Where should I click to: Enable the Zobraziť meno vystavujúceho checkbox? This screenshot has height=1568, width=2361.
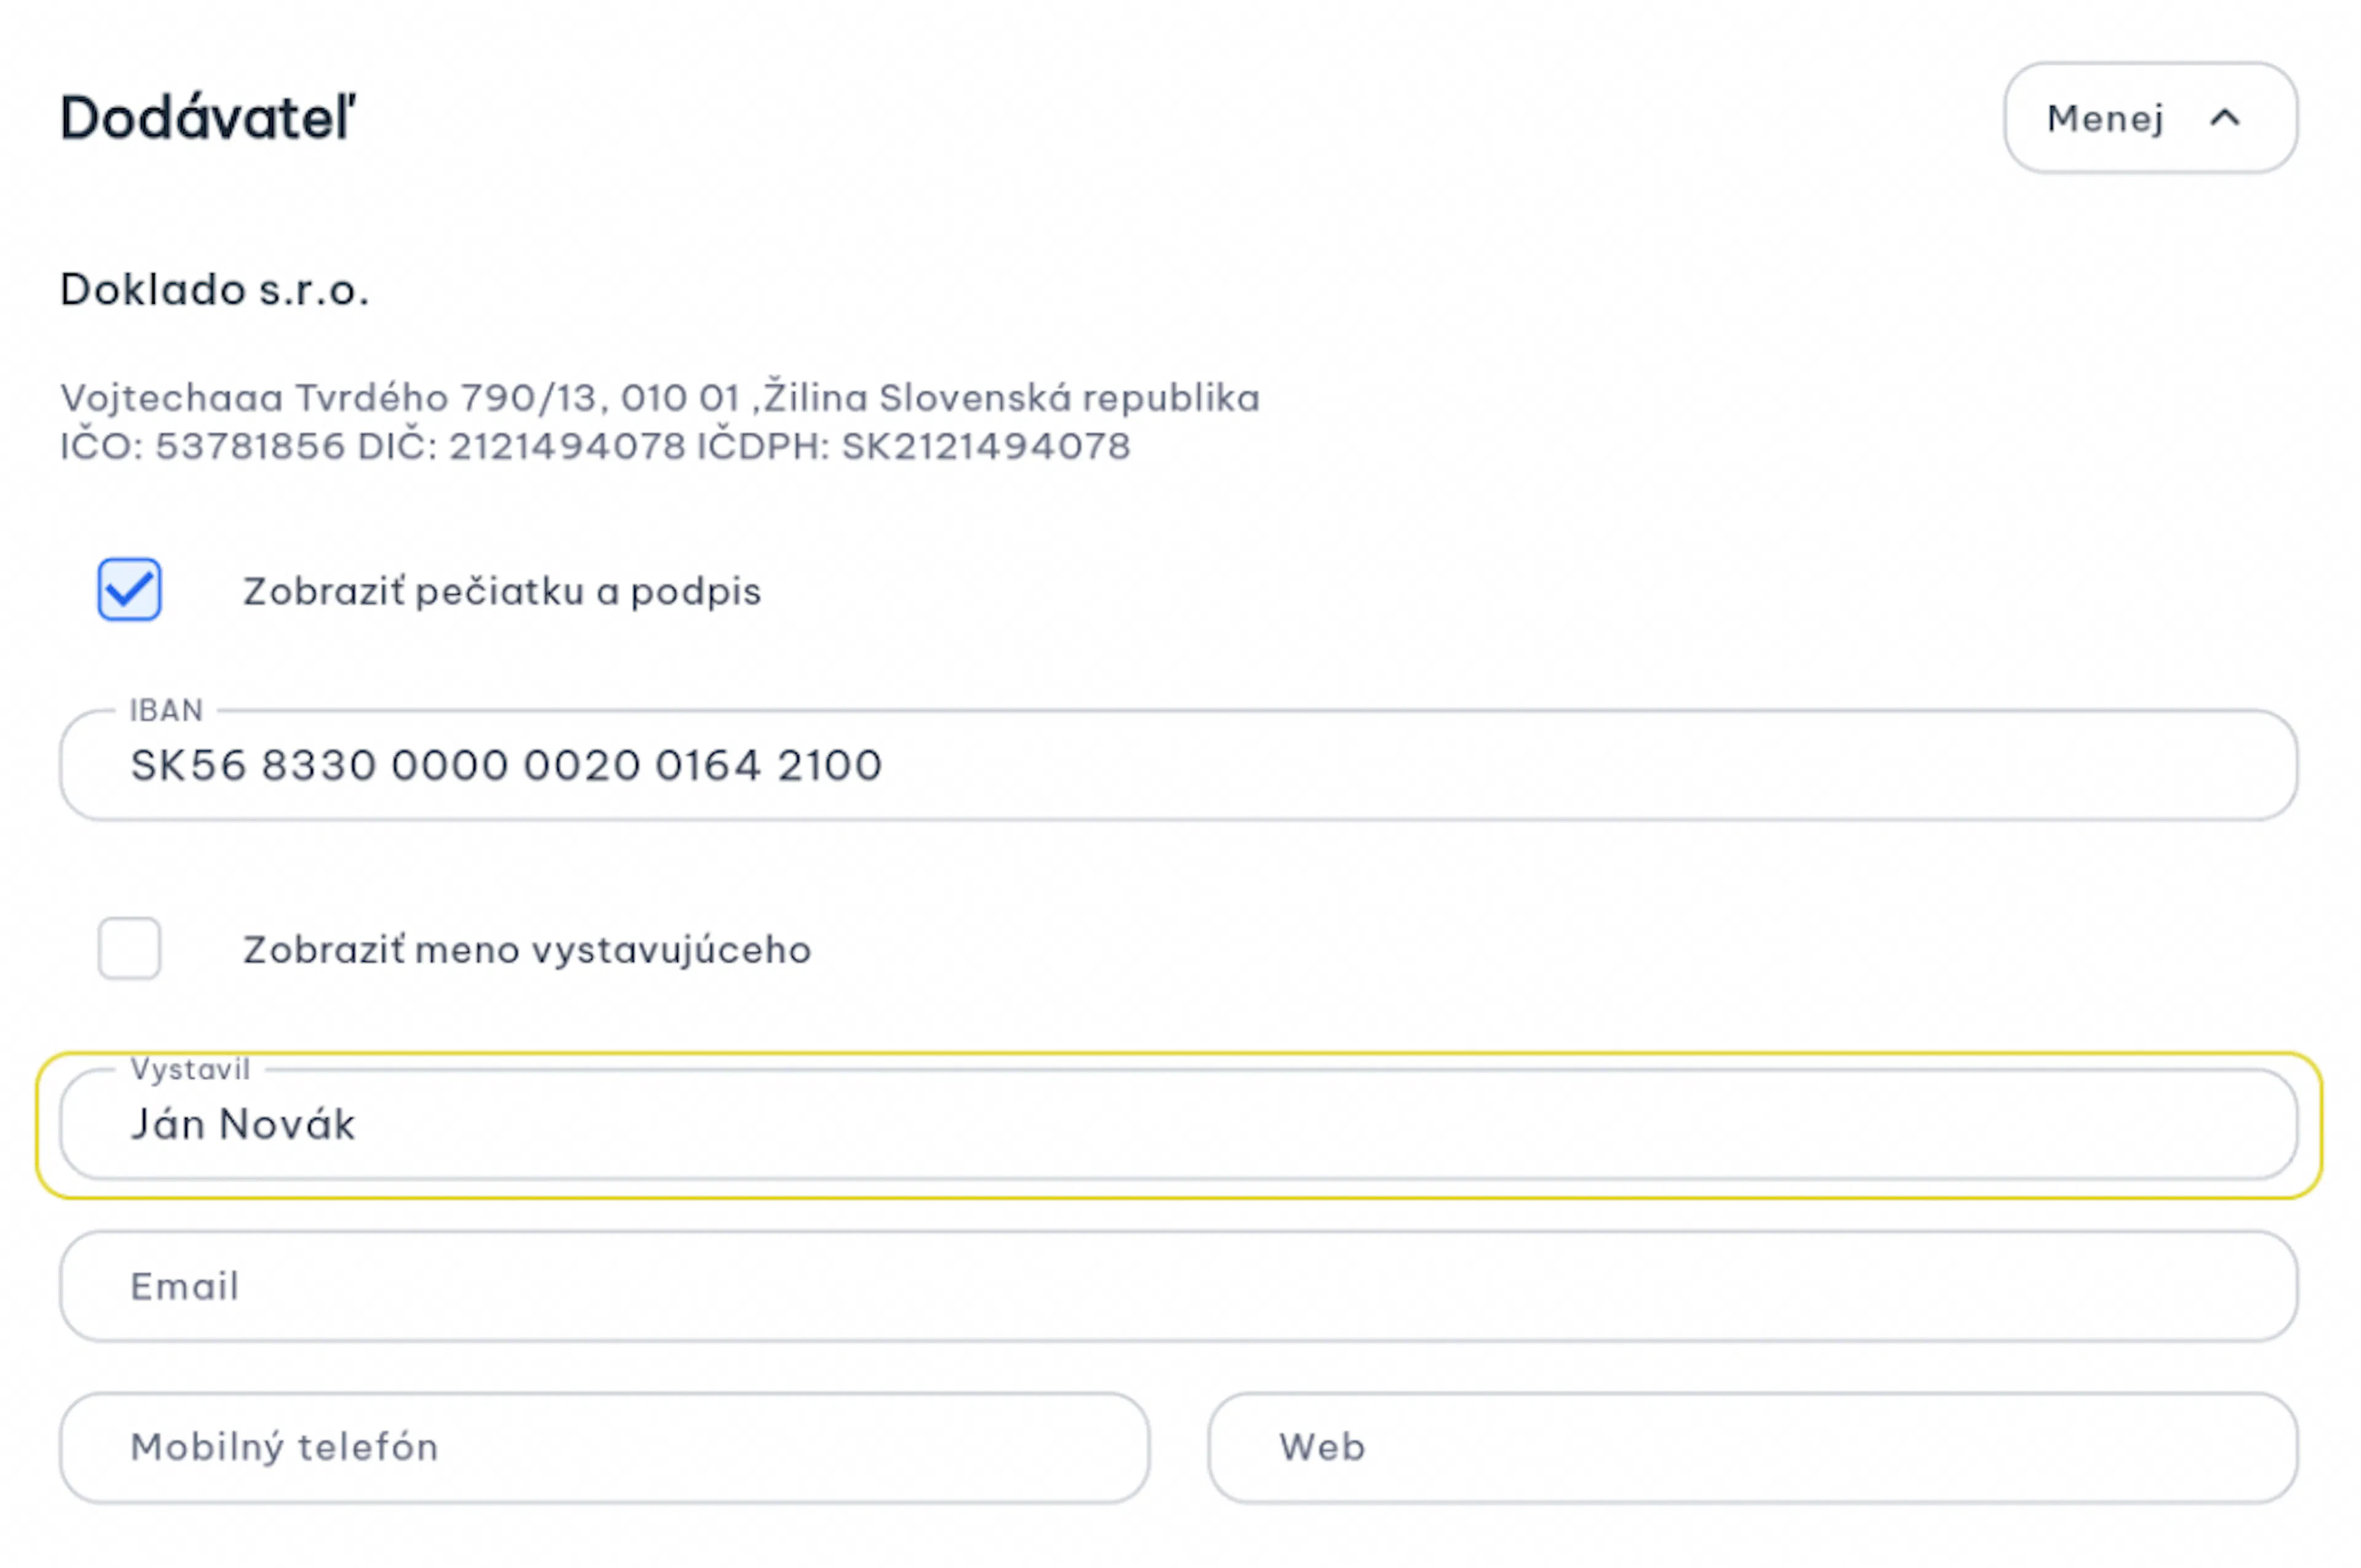129,948
